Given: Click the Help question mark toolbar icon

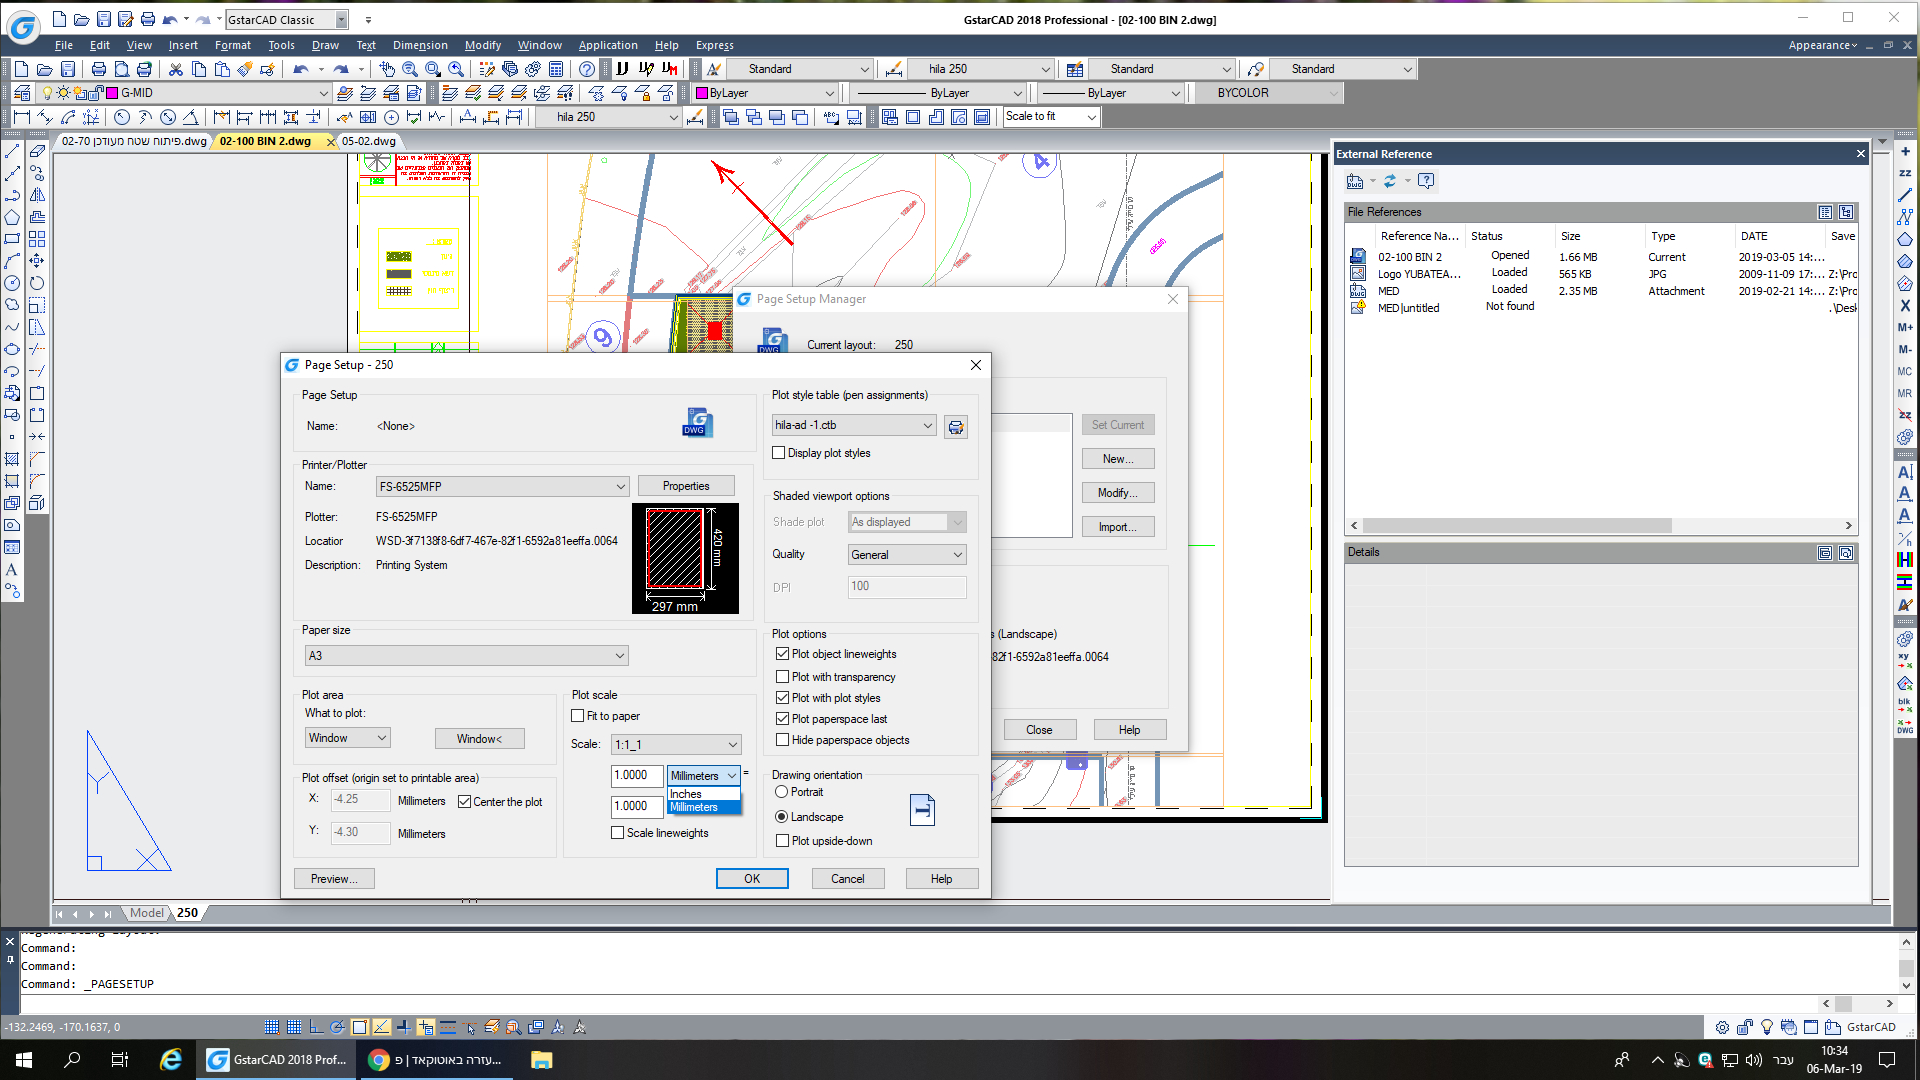Looking at the screenshot, I should click(x=587, y=69).
